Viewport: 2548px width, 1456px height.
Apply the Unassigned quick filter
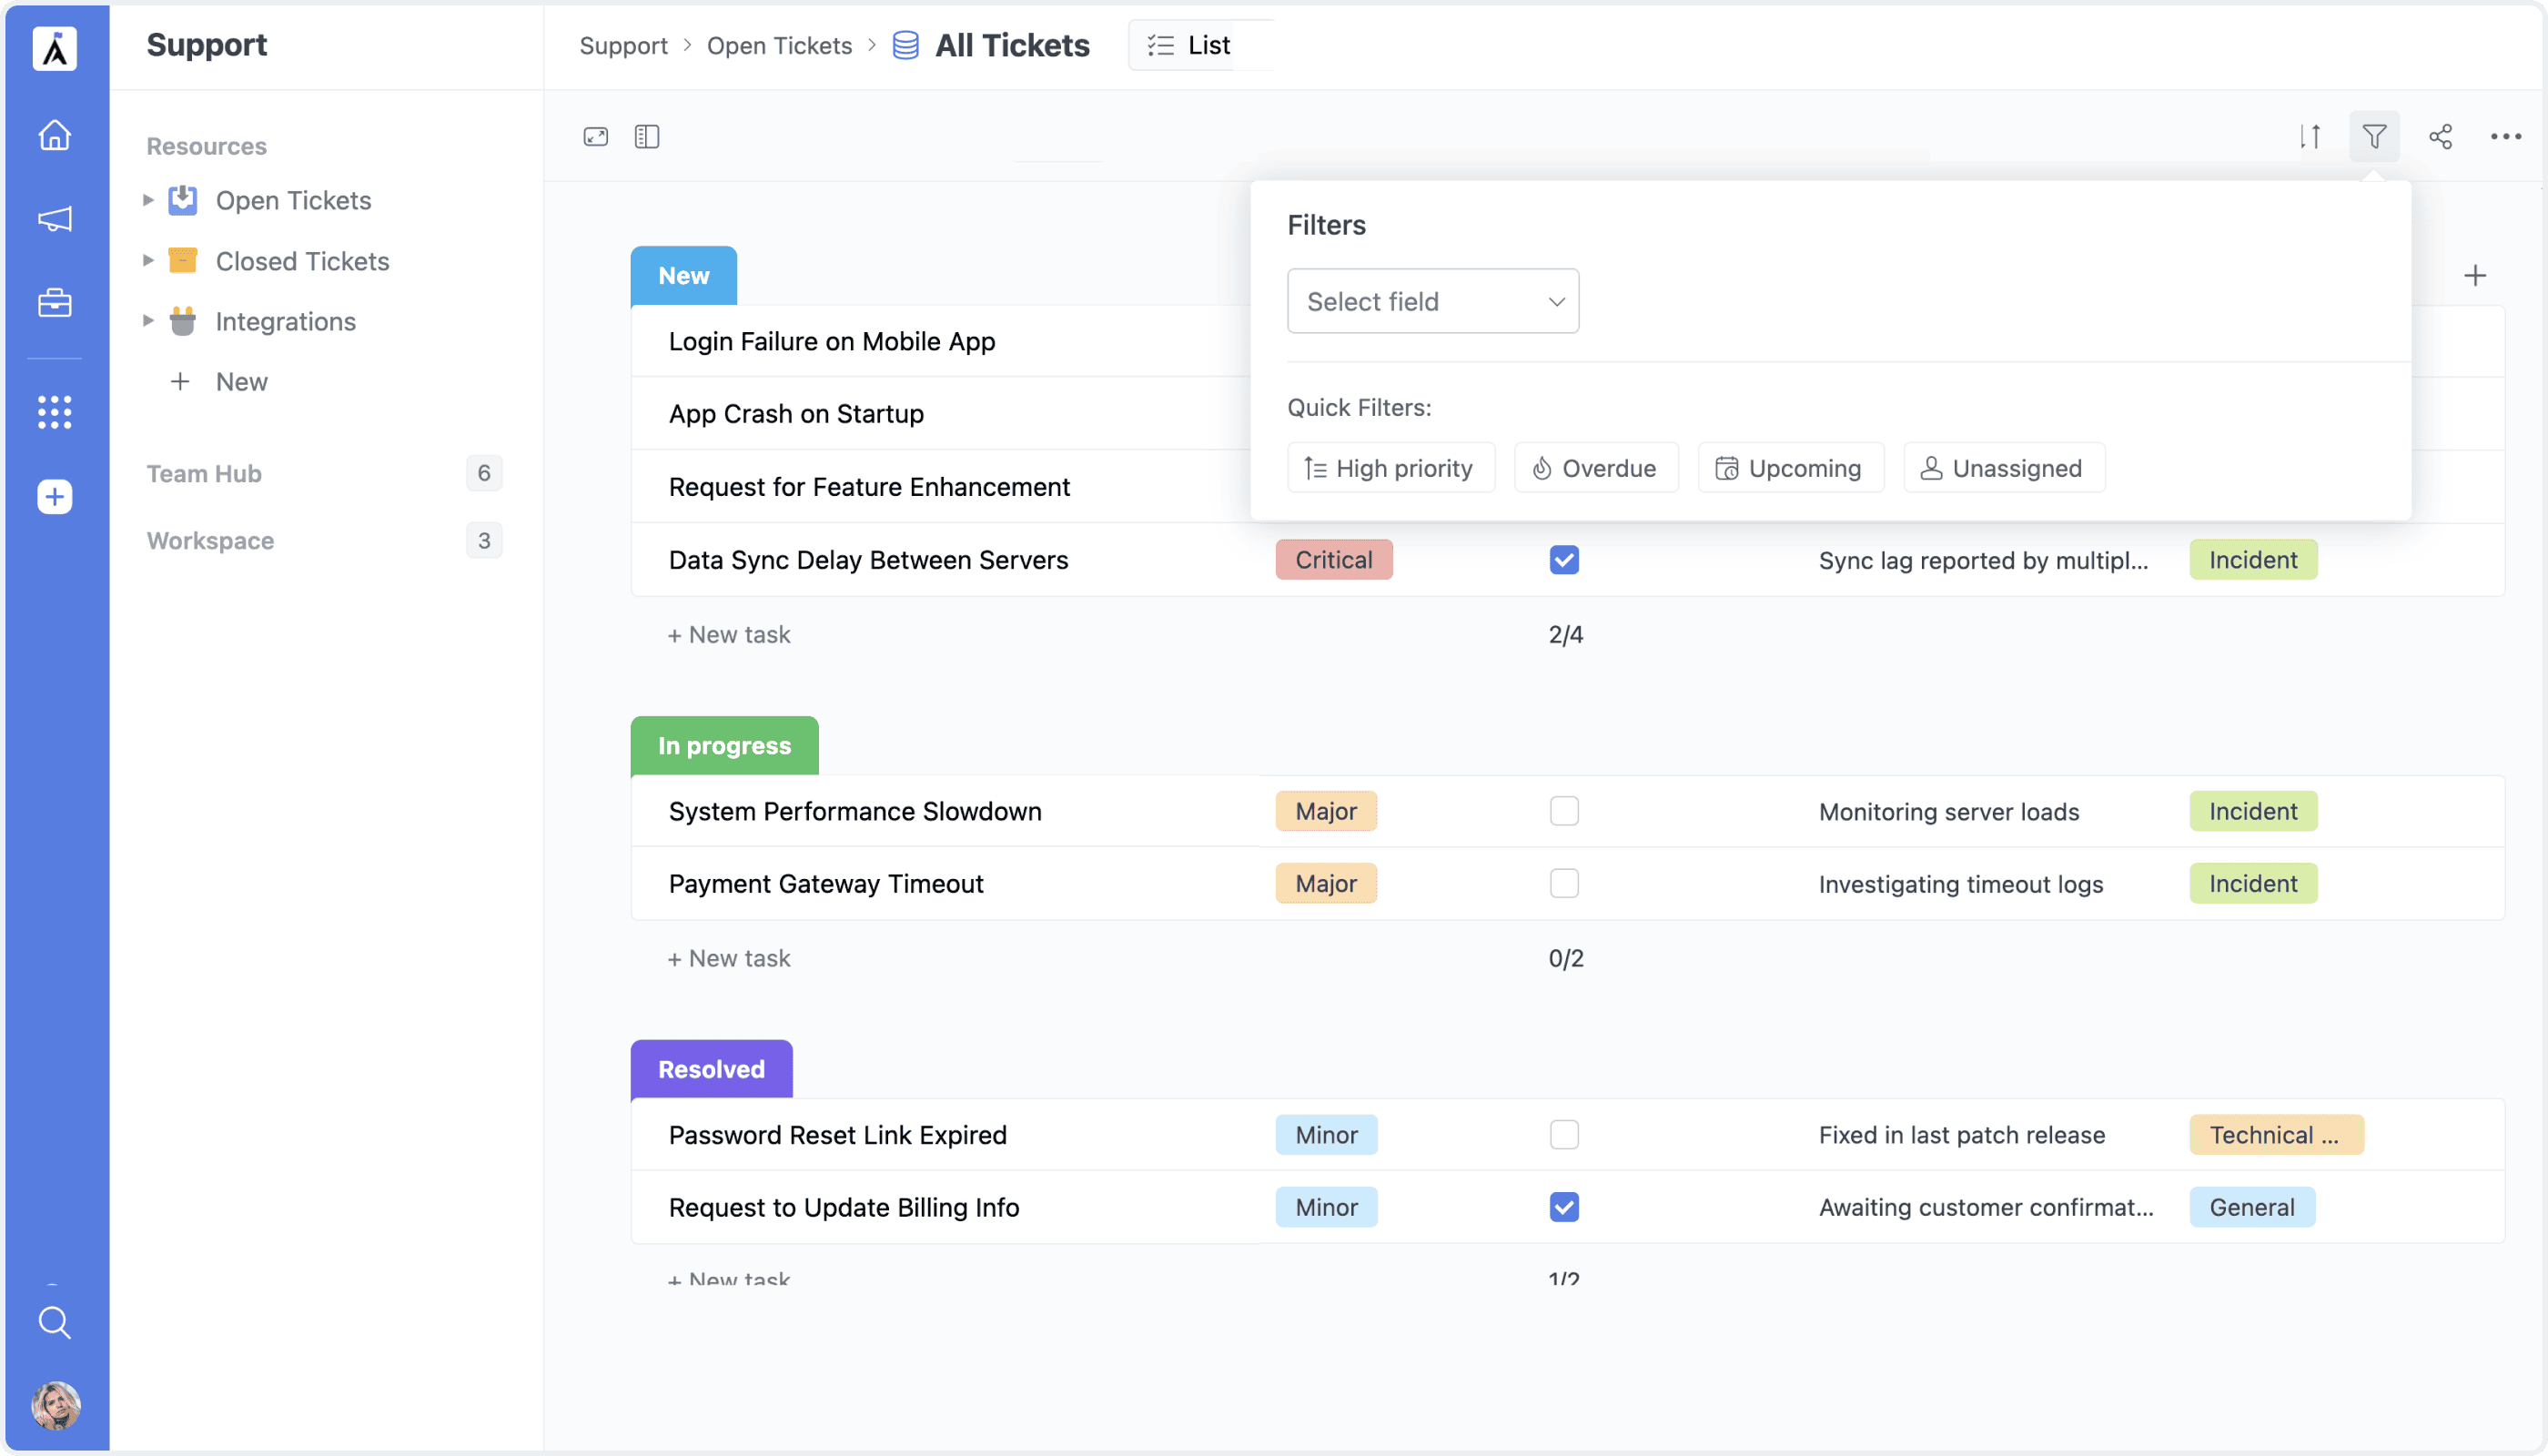(x=2003, y=468)
